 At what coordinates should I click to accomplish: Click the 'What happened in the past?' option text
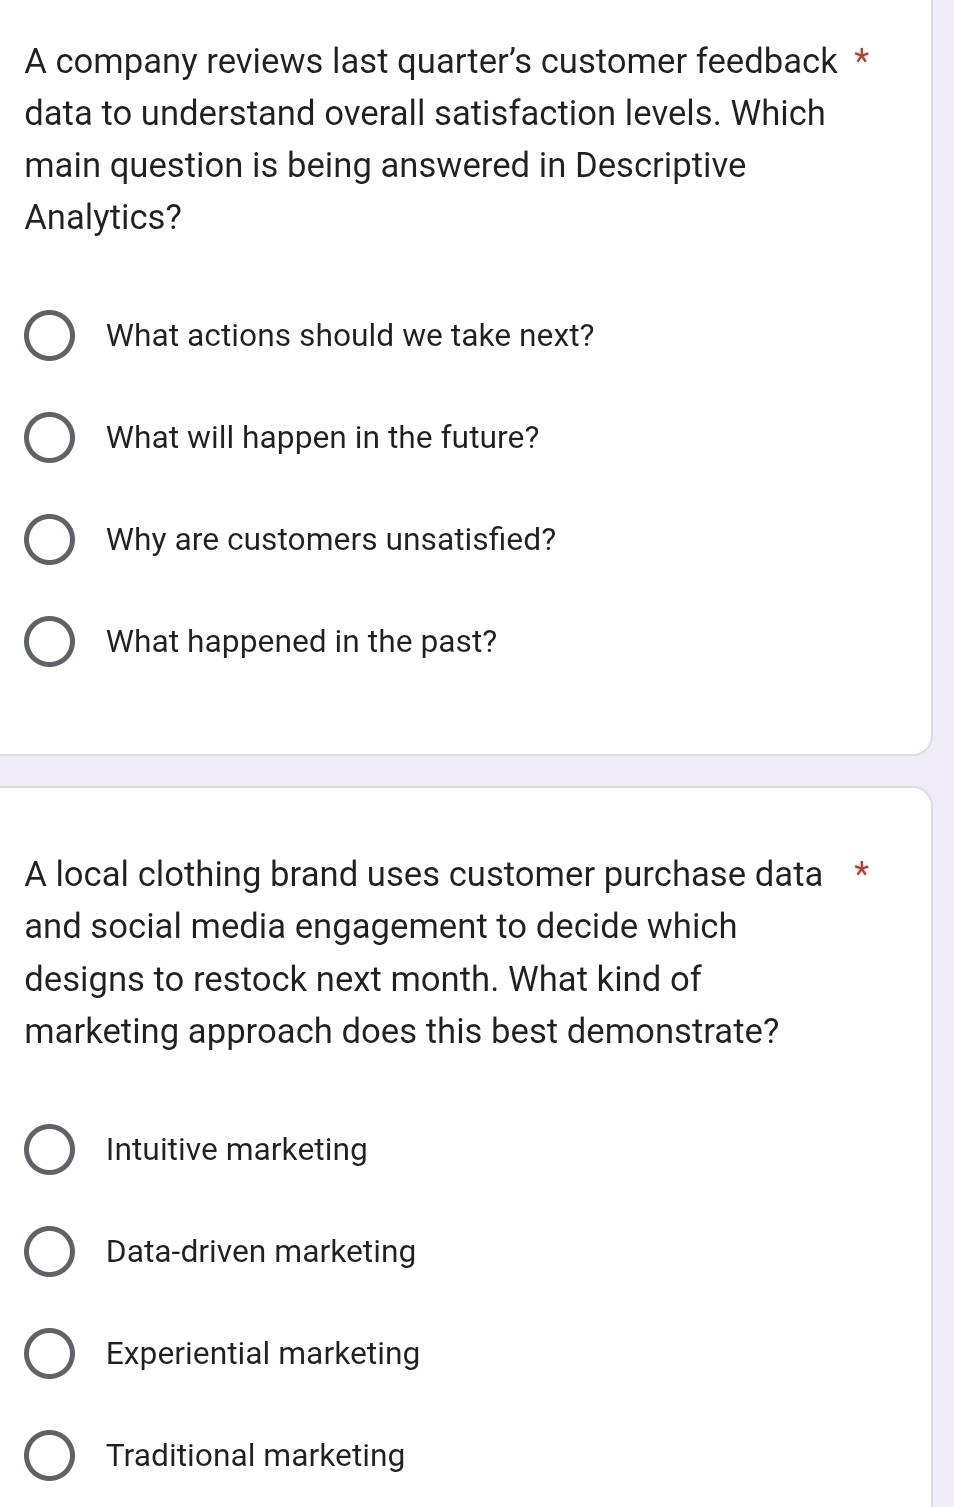(x=301, y=642)
